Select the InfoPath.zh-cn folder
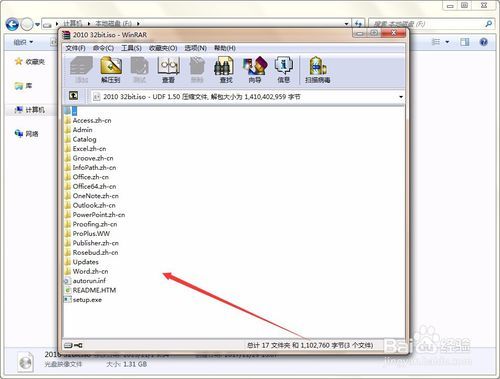This screenshot has width=500, height=379. tap(90, 167)
